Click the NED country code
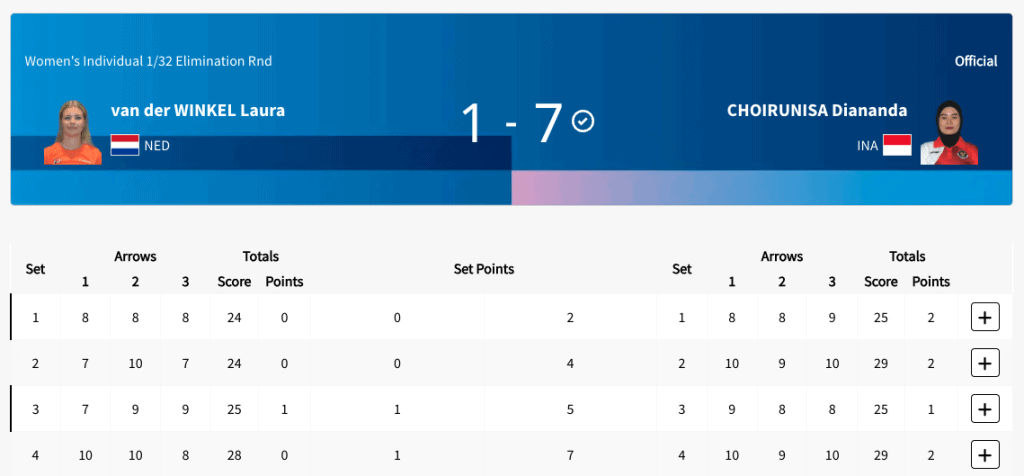Viewport: 1024px width, 476px height. pyautogui.click(x=157, y=146)
